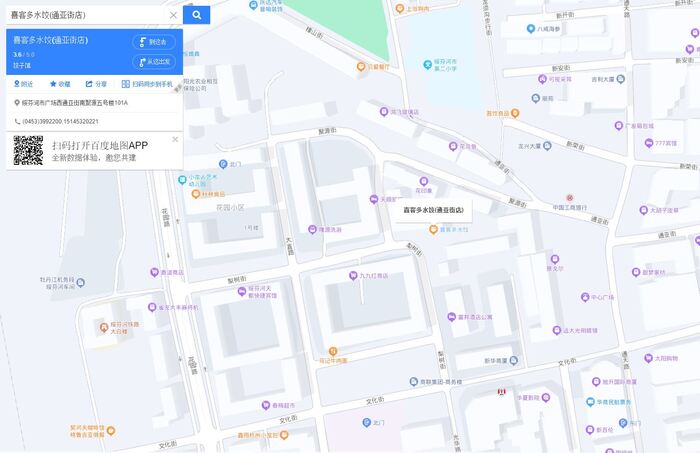Viewport: 700px width, 453px height.
Task: Click the search text input field
Action: click(x=86, y=15)
